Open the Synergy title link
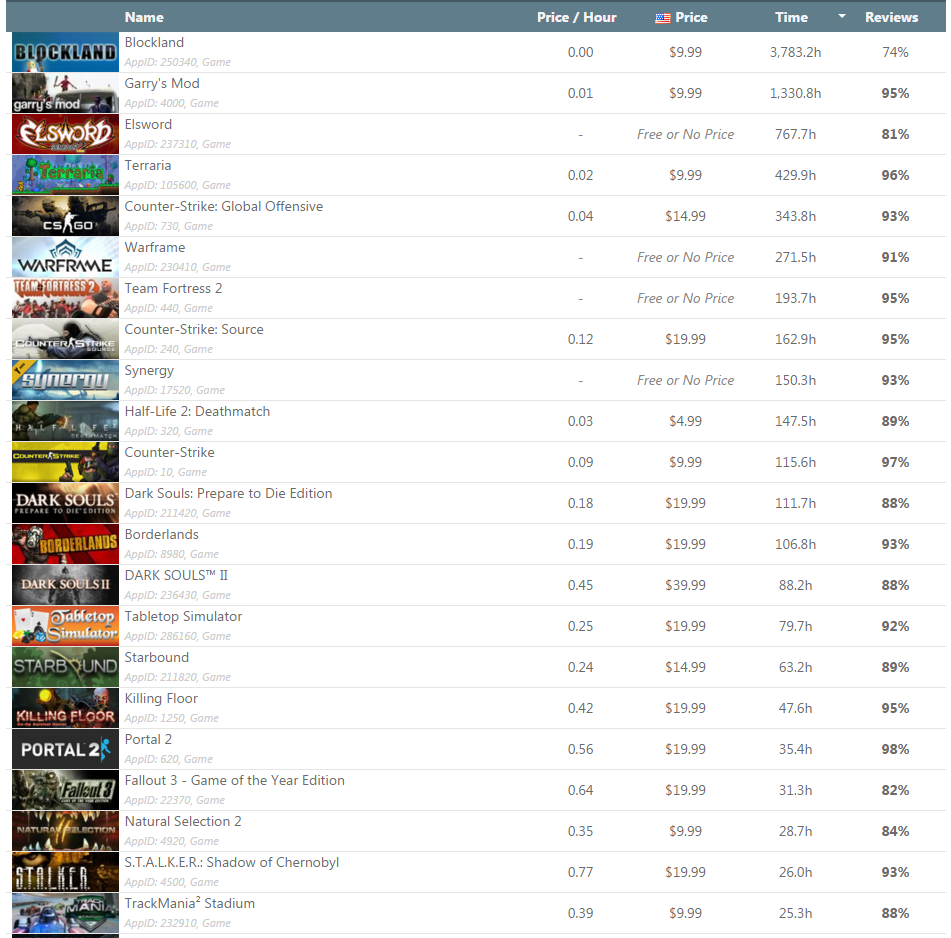The image size is (951, 938). (x=149, y=370)
